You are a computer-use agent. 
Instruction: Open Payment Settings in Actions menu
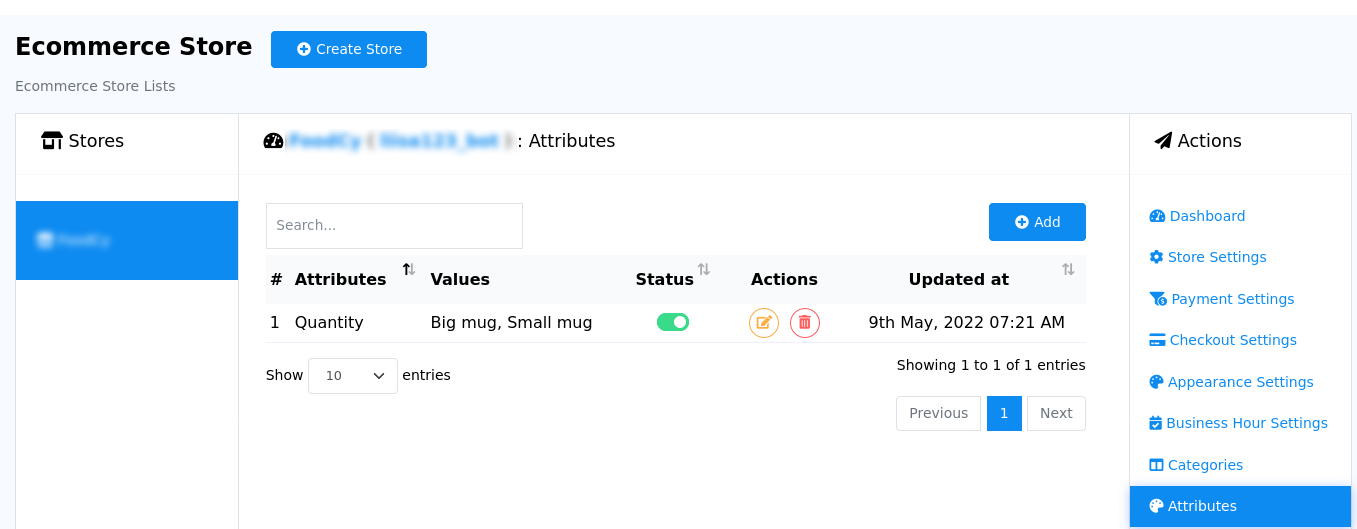pyautogui.click(x=1232, y=299)
